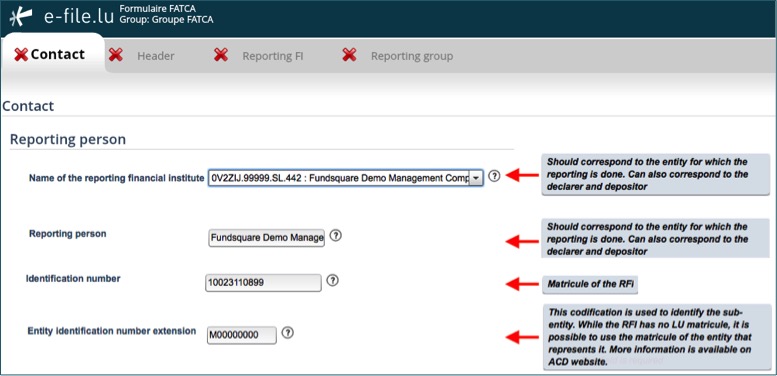Click 'Group: Groupe FATCA' header text
Screen dimensions: 777x376
click(x=166, y=20)
